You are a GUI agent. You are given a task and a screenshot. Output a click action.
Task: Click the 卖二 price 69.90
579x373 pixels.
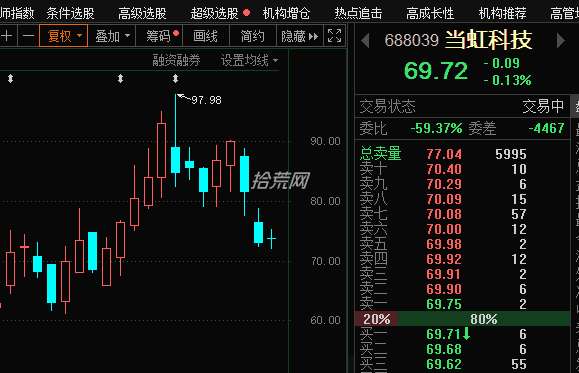click(x=444, y=289)
